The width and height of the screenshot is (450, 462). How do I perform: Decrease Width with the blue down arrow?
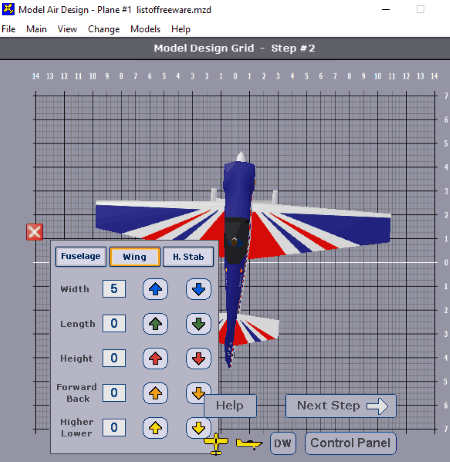click(x=199, y=289)
